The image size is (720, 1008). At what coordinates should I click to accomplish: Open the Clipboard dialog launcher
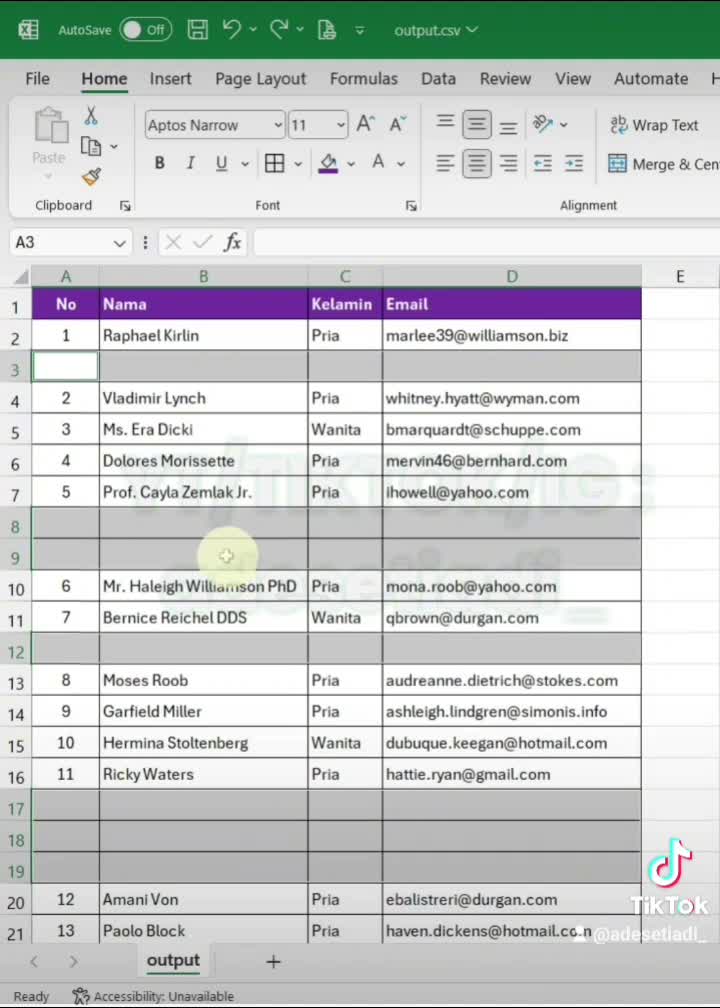point(125,206)
